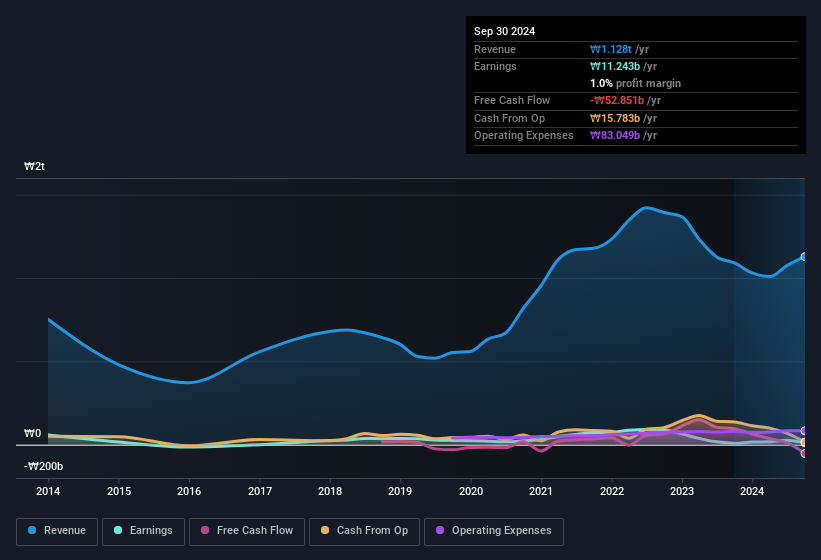Click the ₩11.243b earnings value in tooltip

[x=615, y=66]
